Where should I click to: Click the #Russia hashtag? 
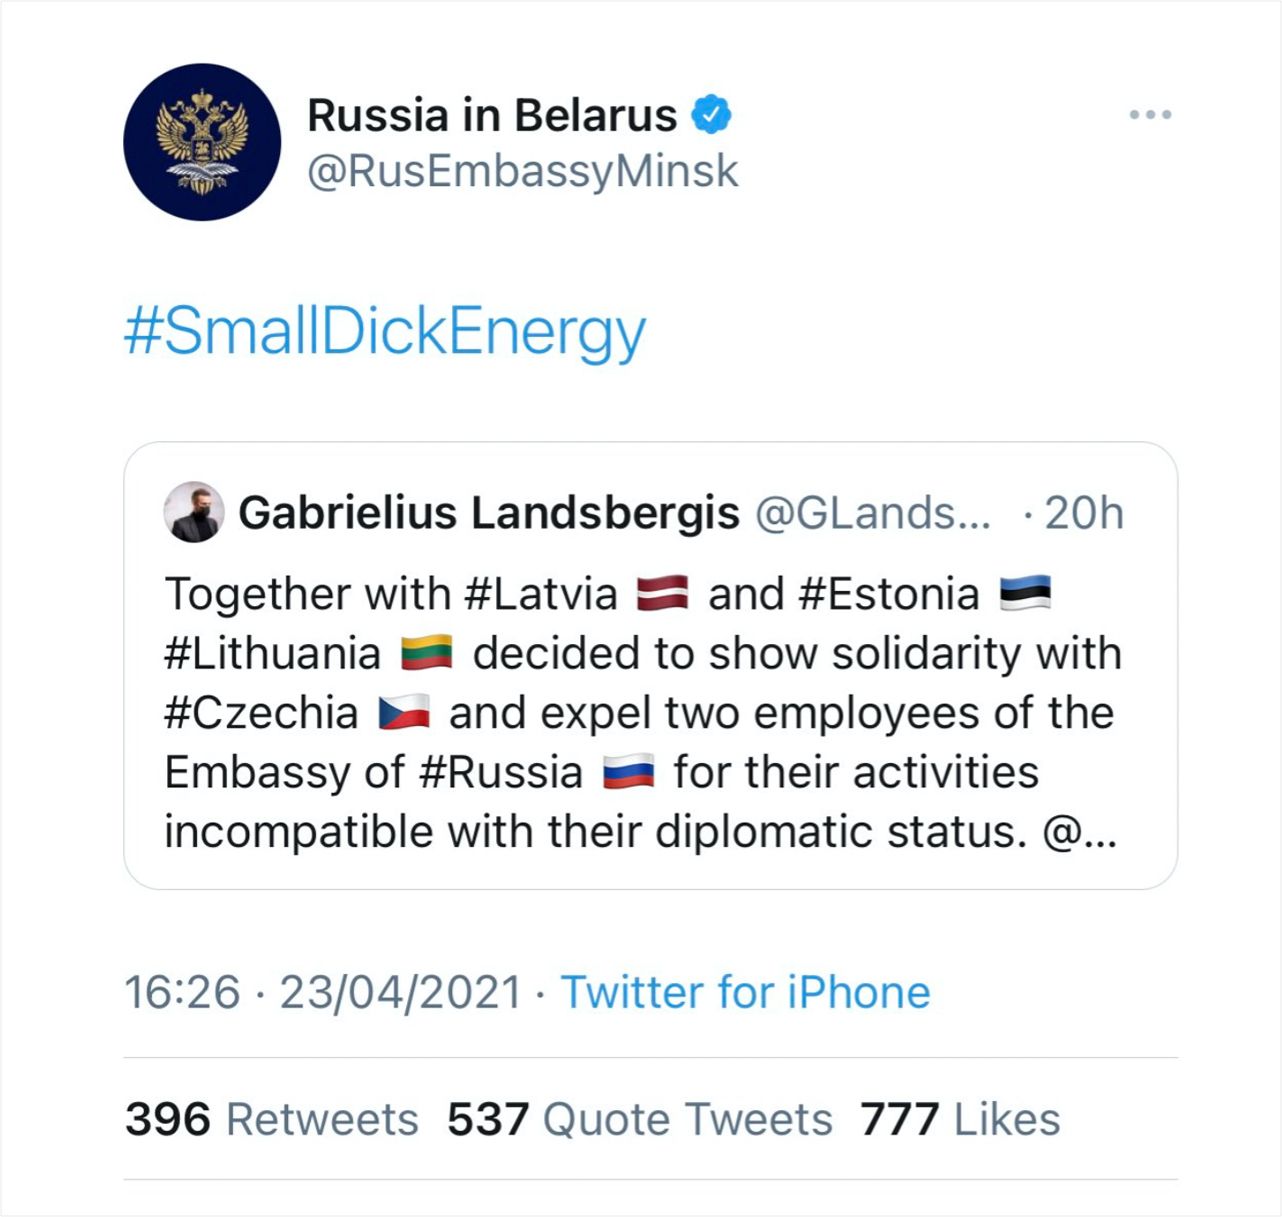click(x=501, y=772)
